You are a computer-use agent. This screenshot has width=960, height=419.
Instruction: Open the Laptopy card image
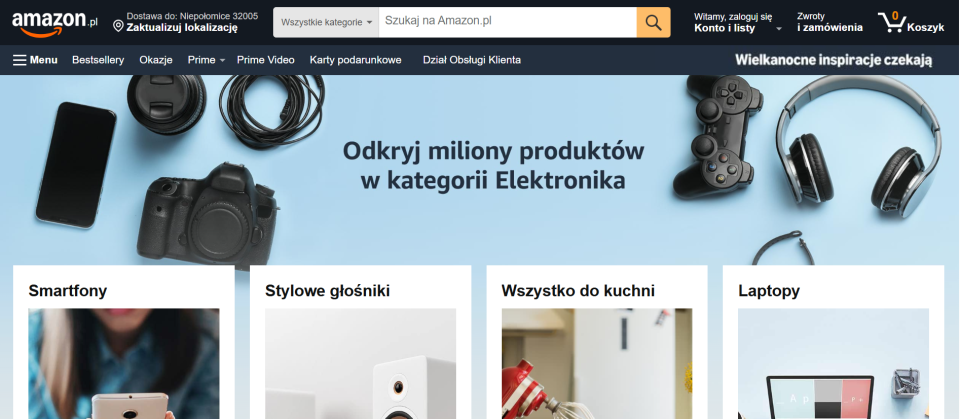[833, 364]
